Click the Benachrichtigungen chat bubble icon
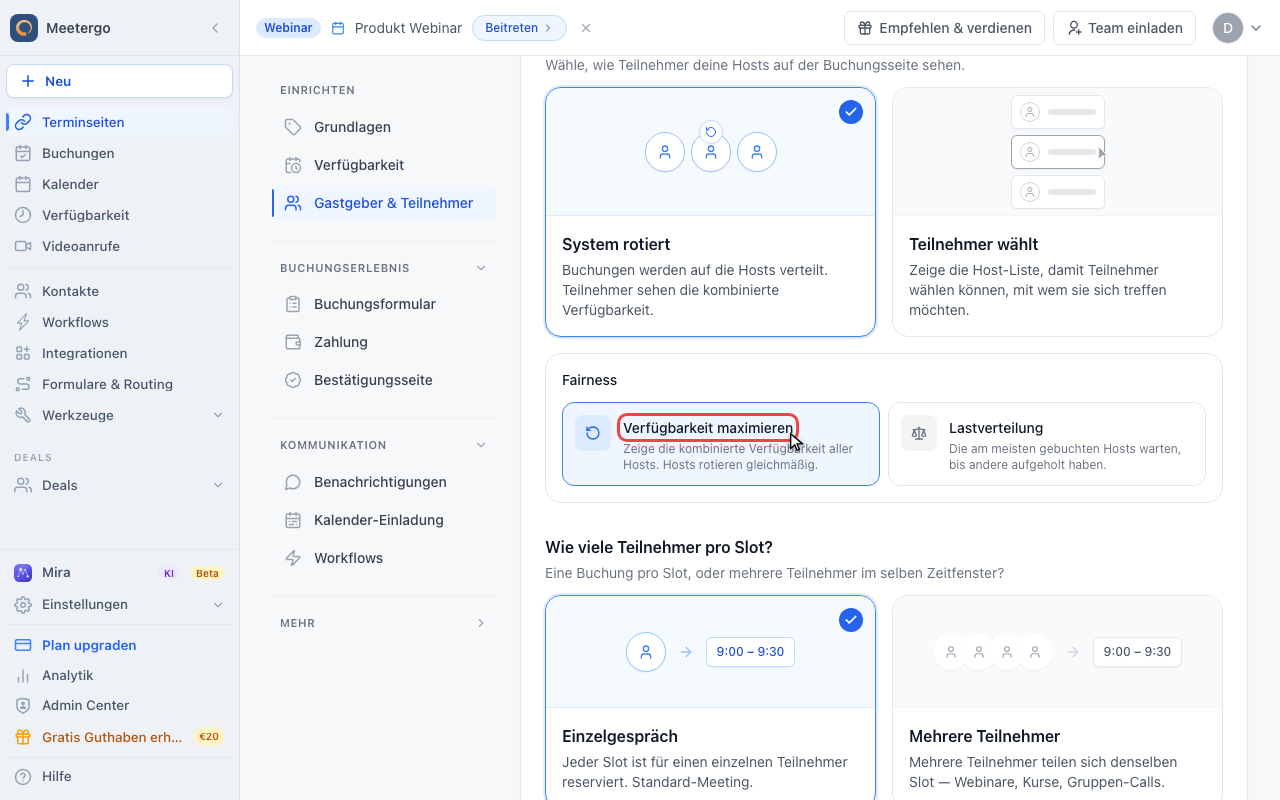The image size is (1280, 800). coord(293,482)
